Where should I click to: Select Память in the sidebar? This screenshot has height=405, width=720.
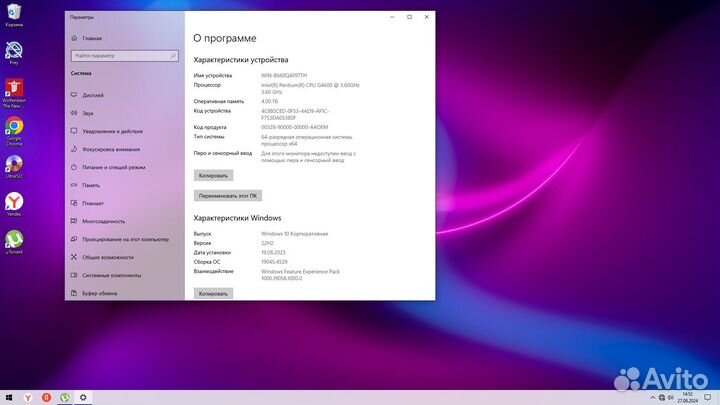point(124,185)
